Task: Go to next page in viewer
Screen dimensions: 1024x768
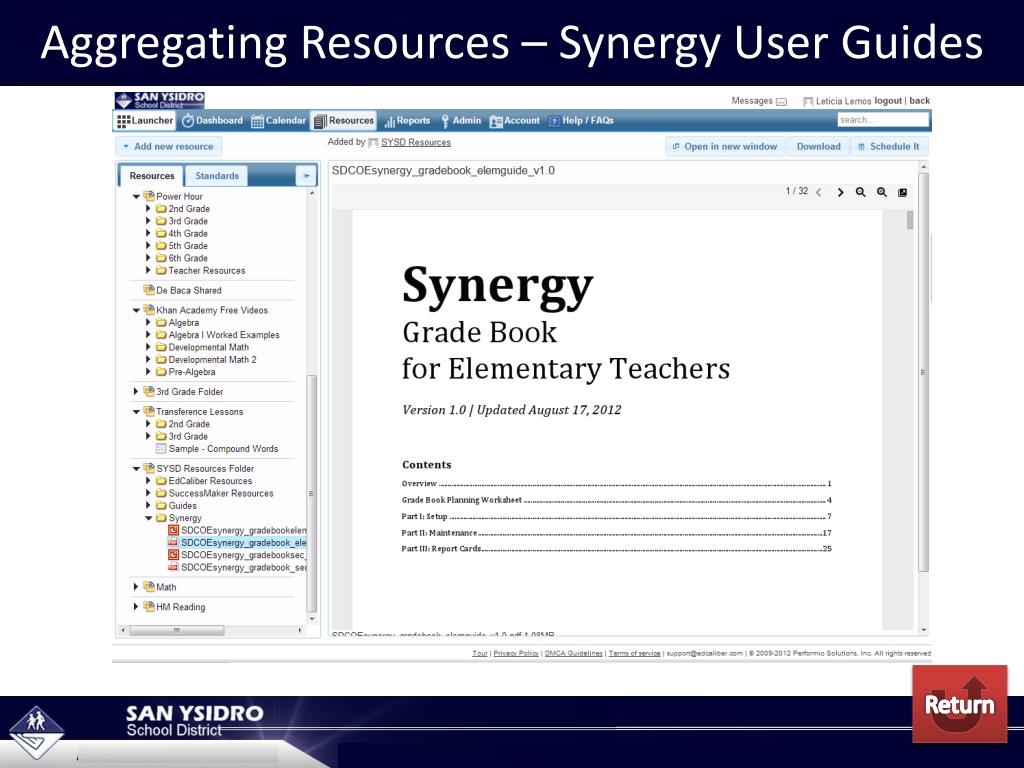Action: point(840,192)
